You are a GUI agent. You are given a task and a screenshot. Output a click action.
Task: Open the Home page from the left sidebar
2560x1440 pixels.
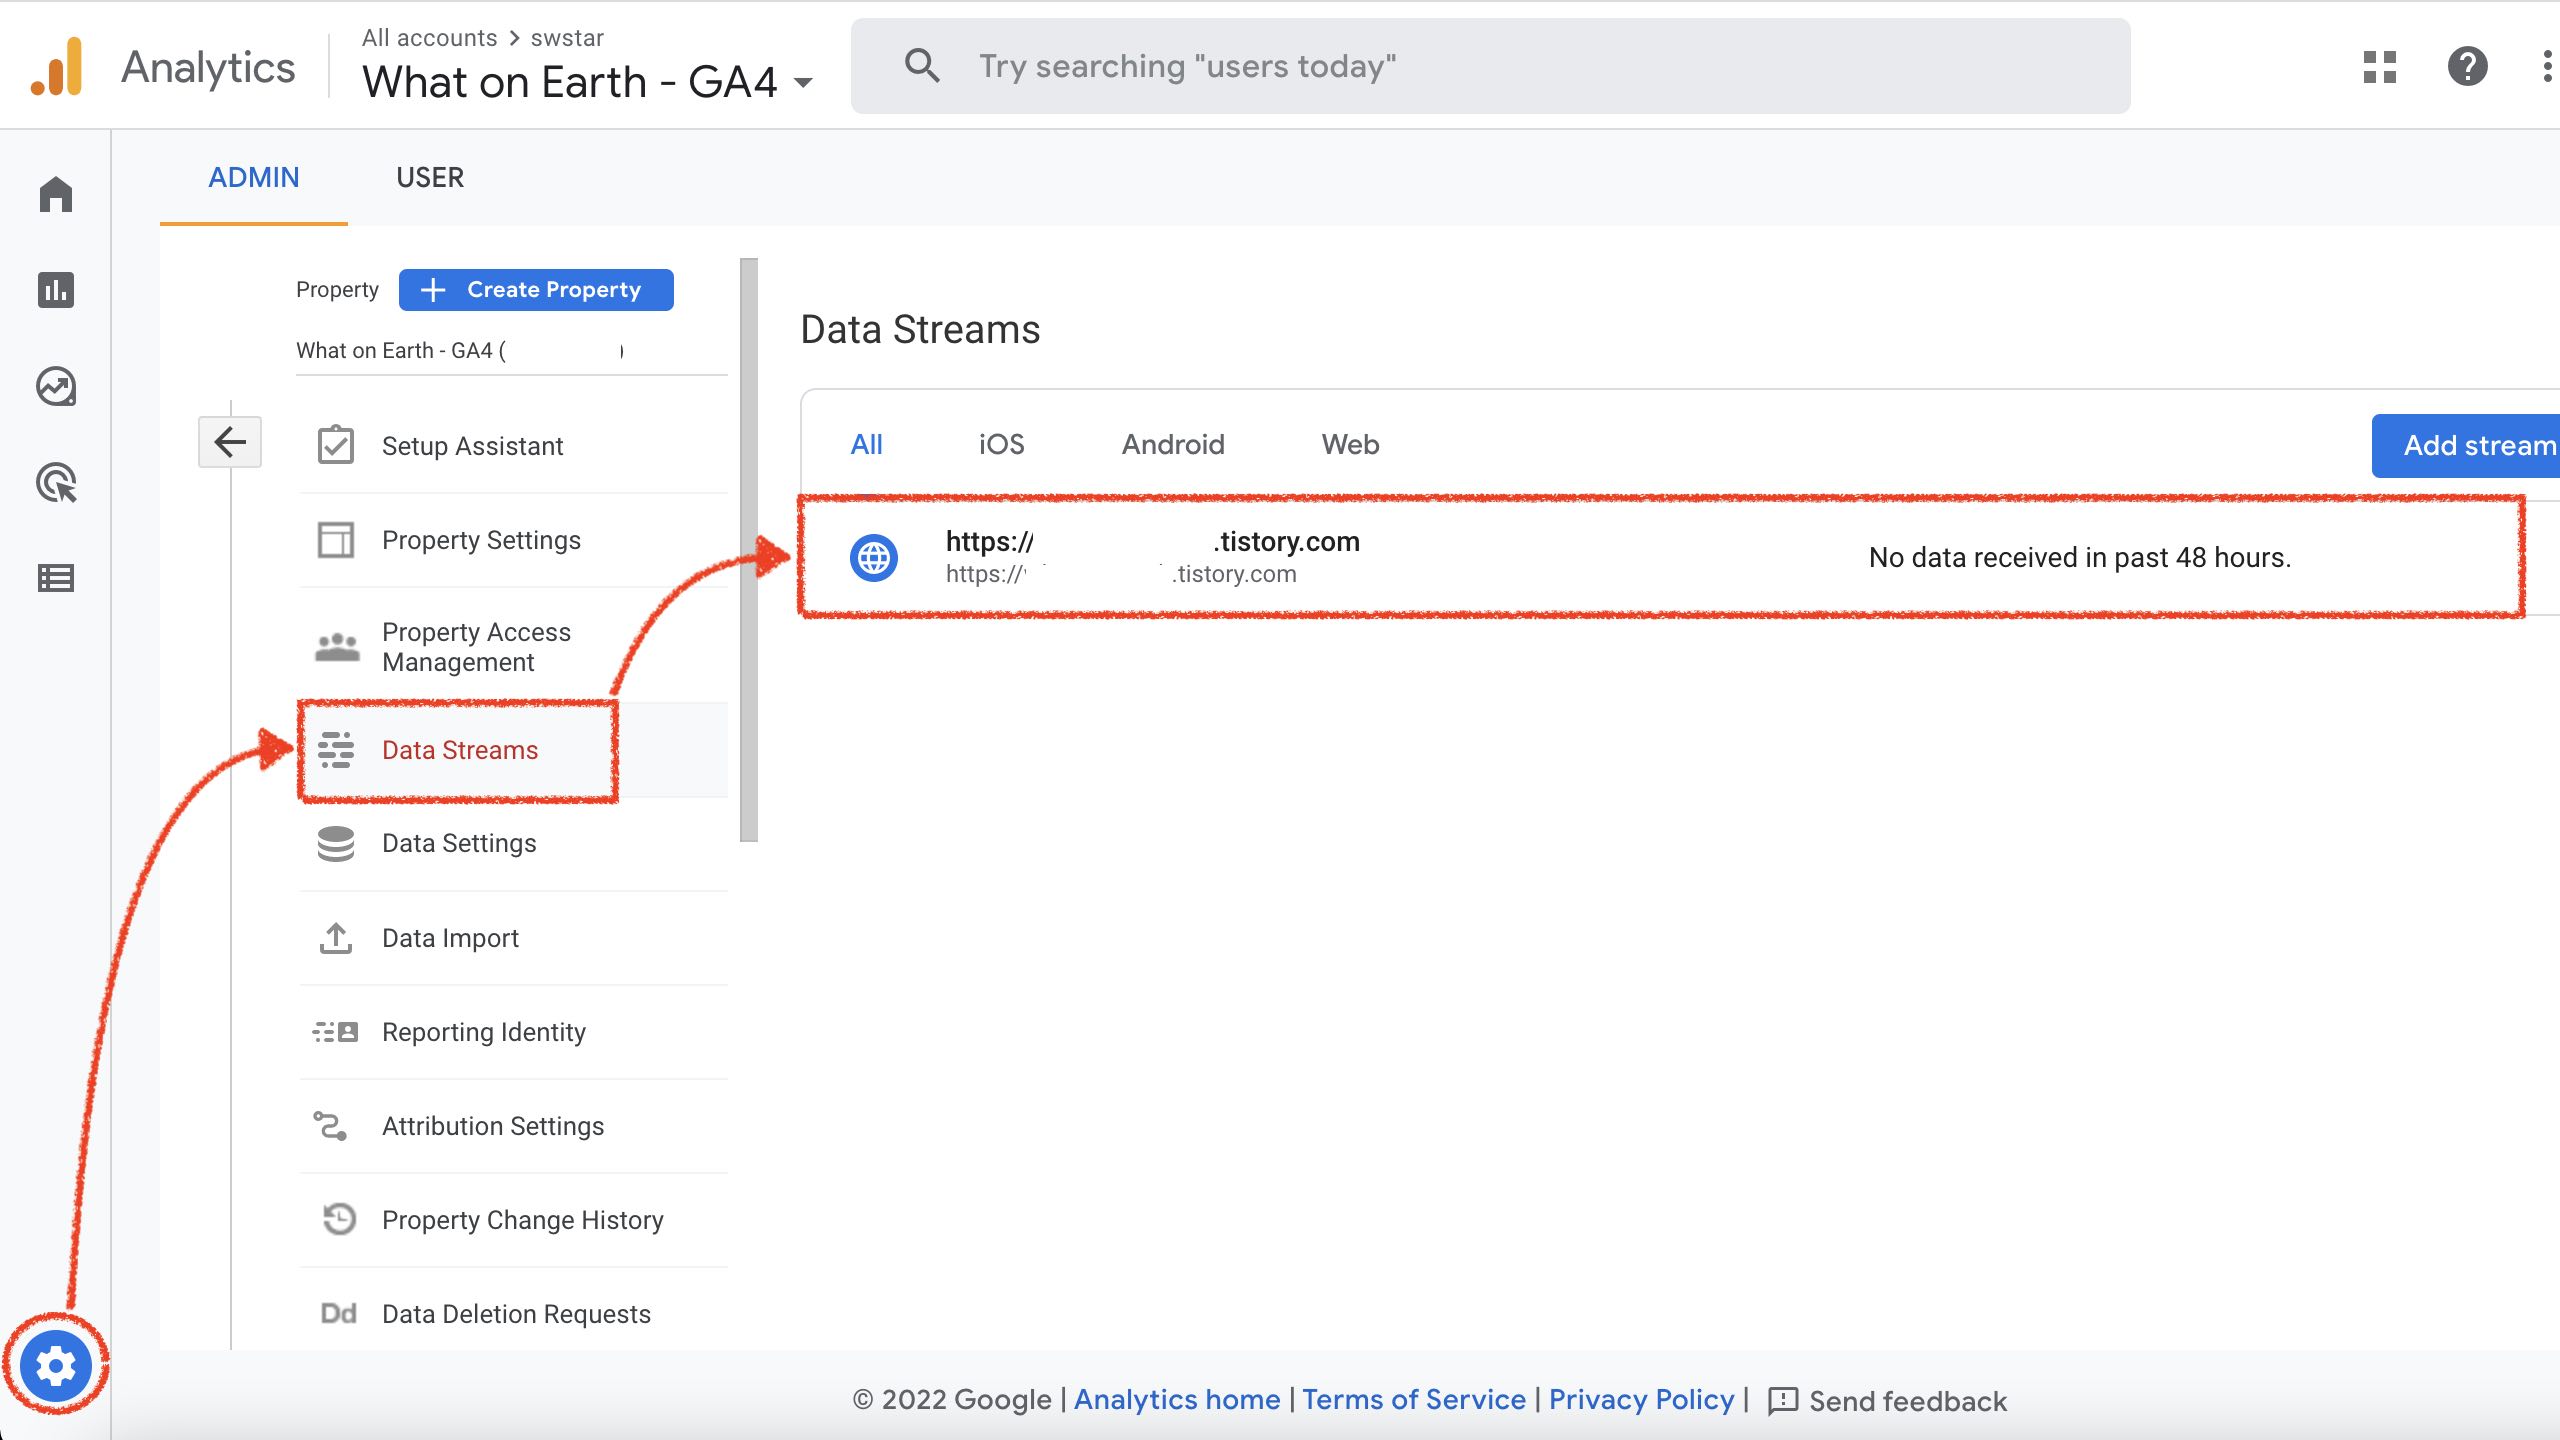tap(55, 194)
